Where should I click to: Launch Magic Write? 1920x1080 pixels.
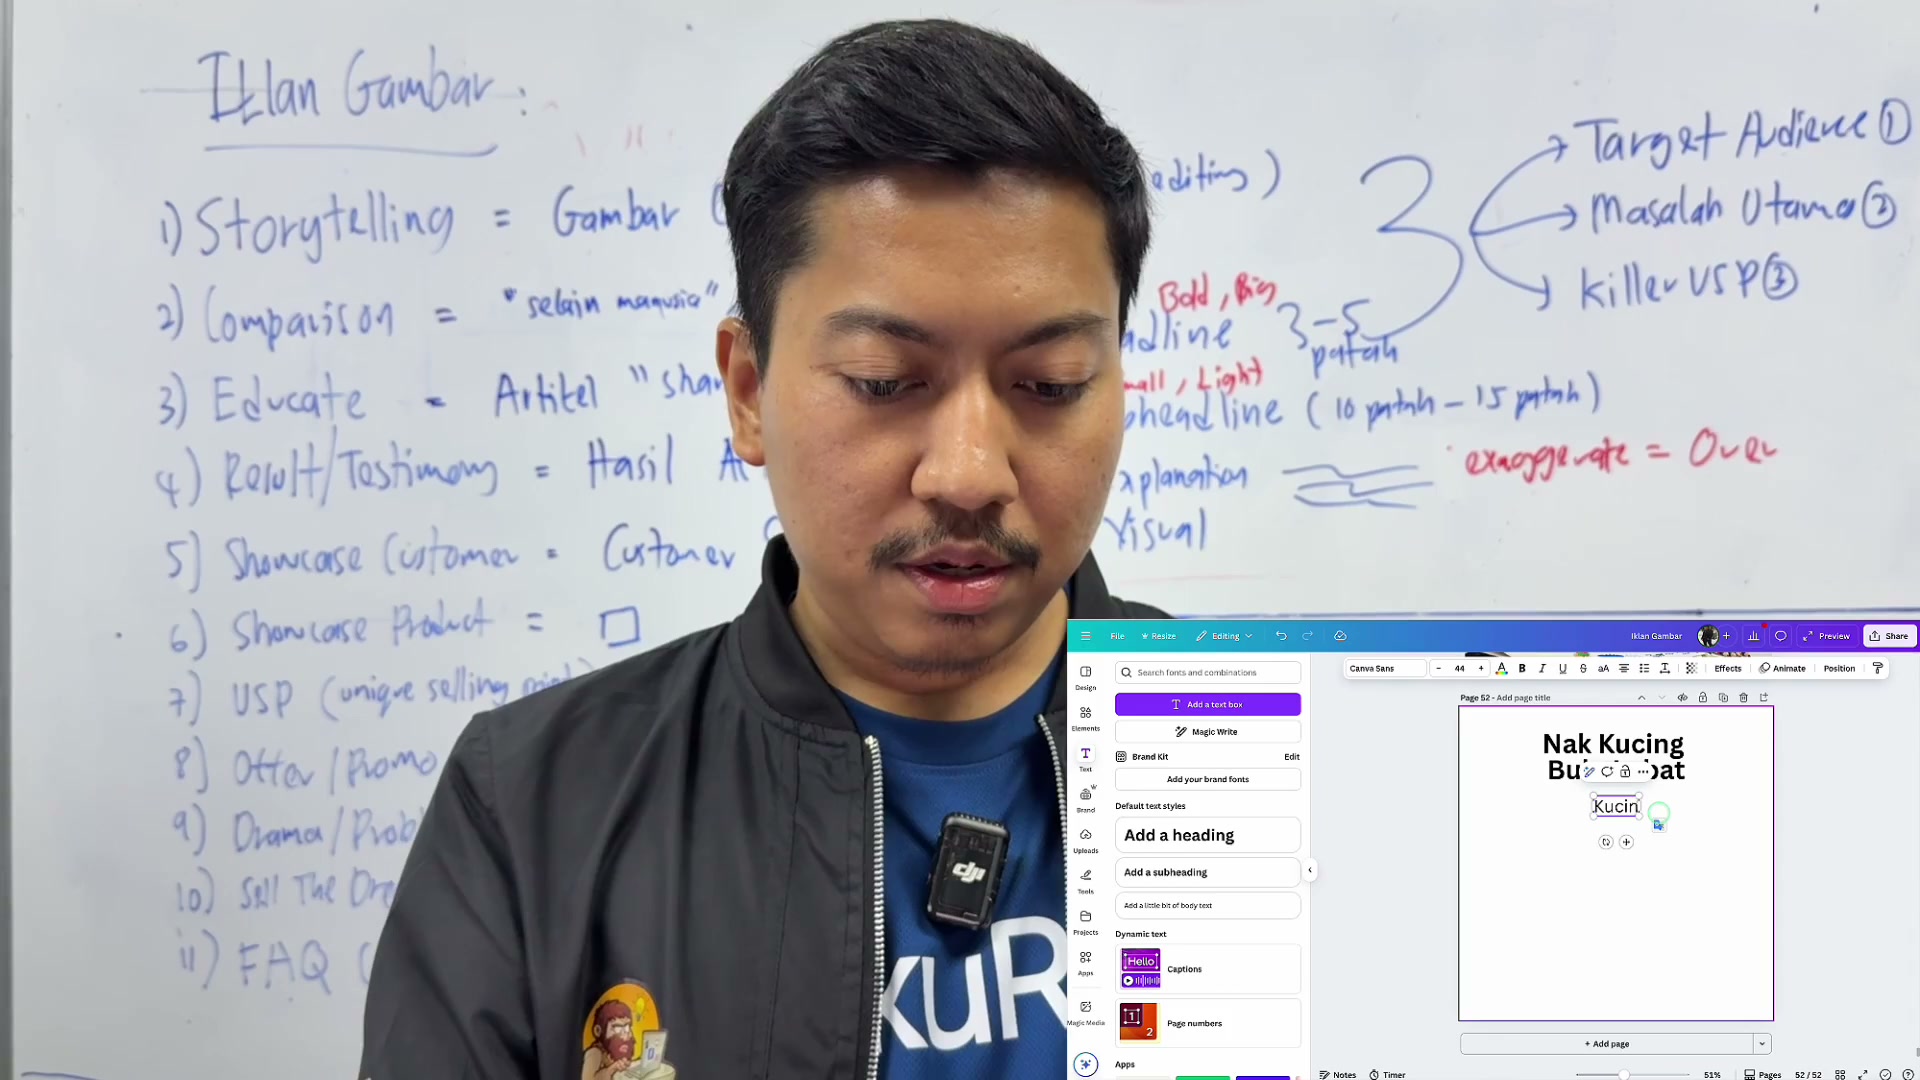point(1208,732)
